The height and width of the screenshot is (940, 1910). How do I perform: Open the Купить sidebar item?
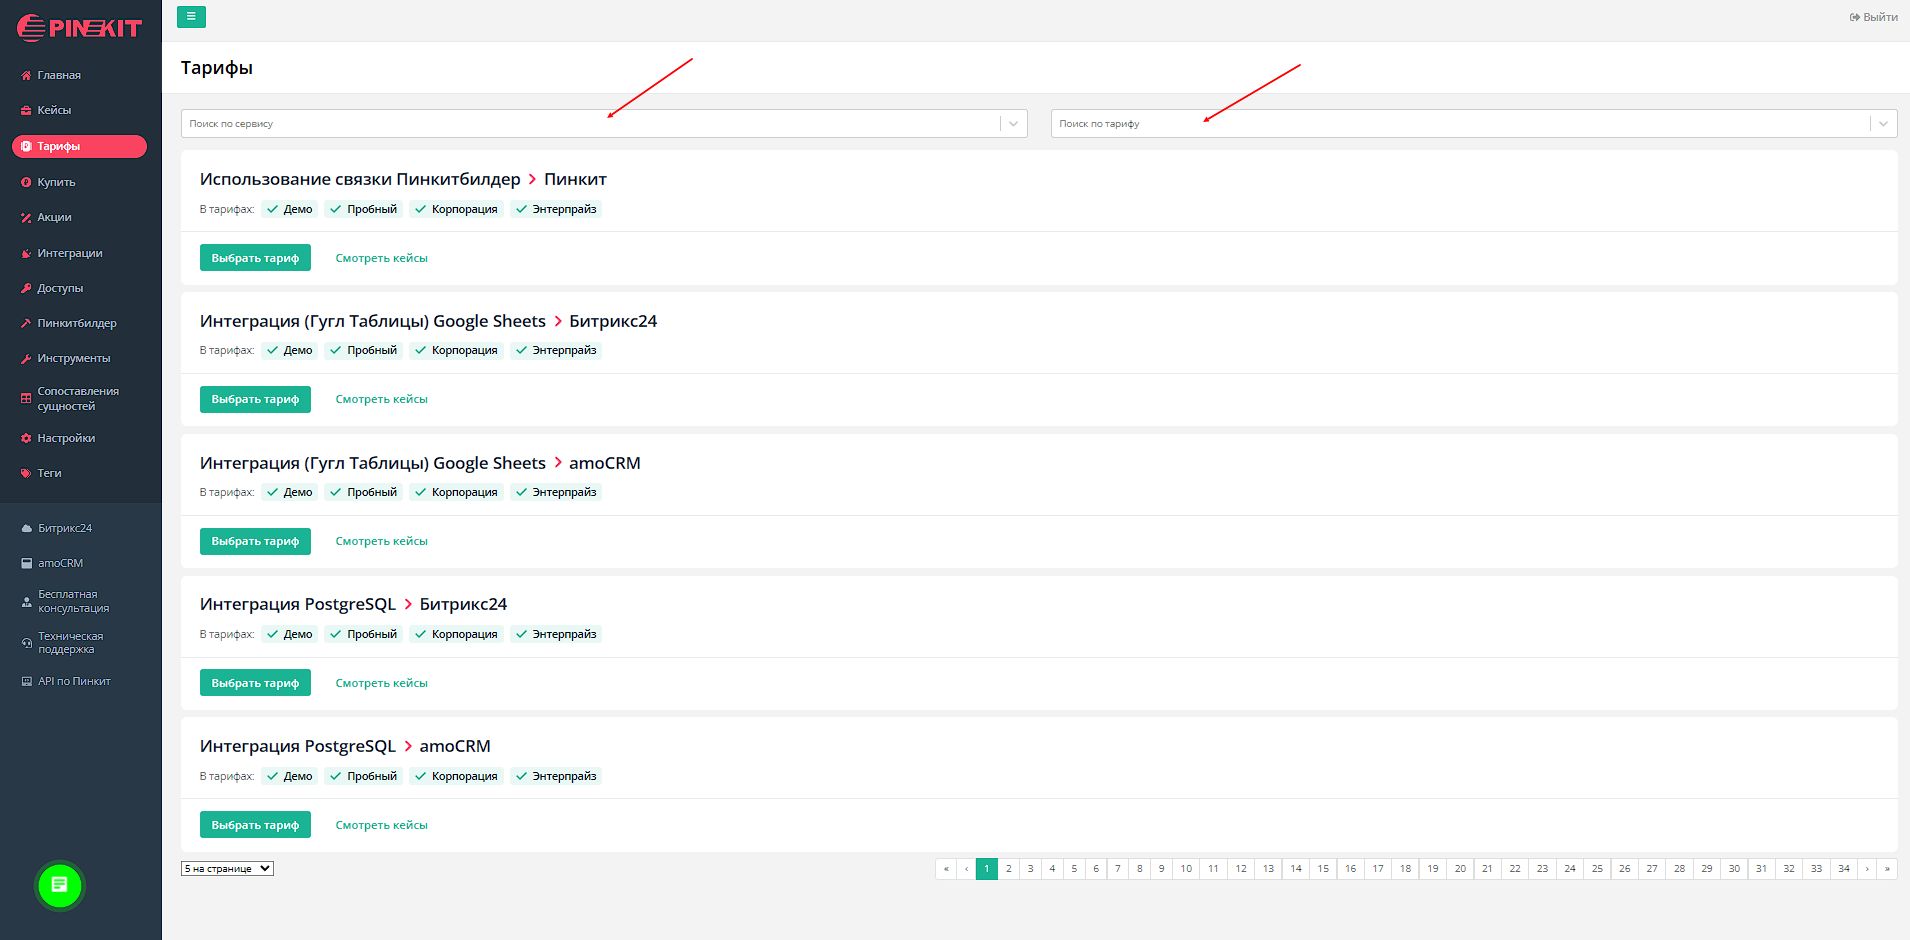pos(56,182)
